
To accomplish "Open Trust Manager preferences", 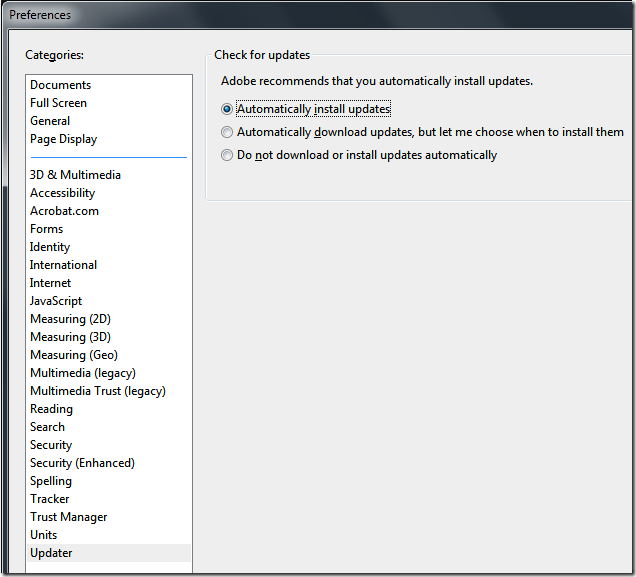I will tap(68, 517).
